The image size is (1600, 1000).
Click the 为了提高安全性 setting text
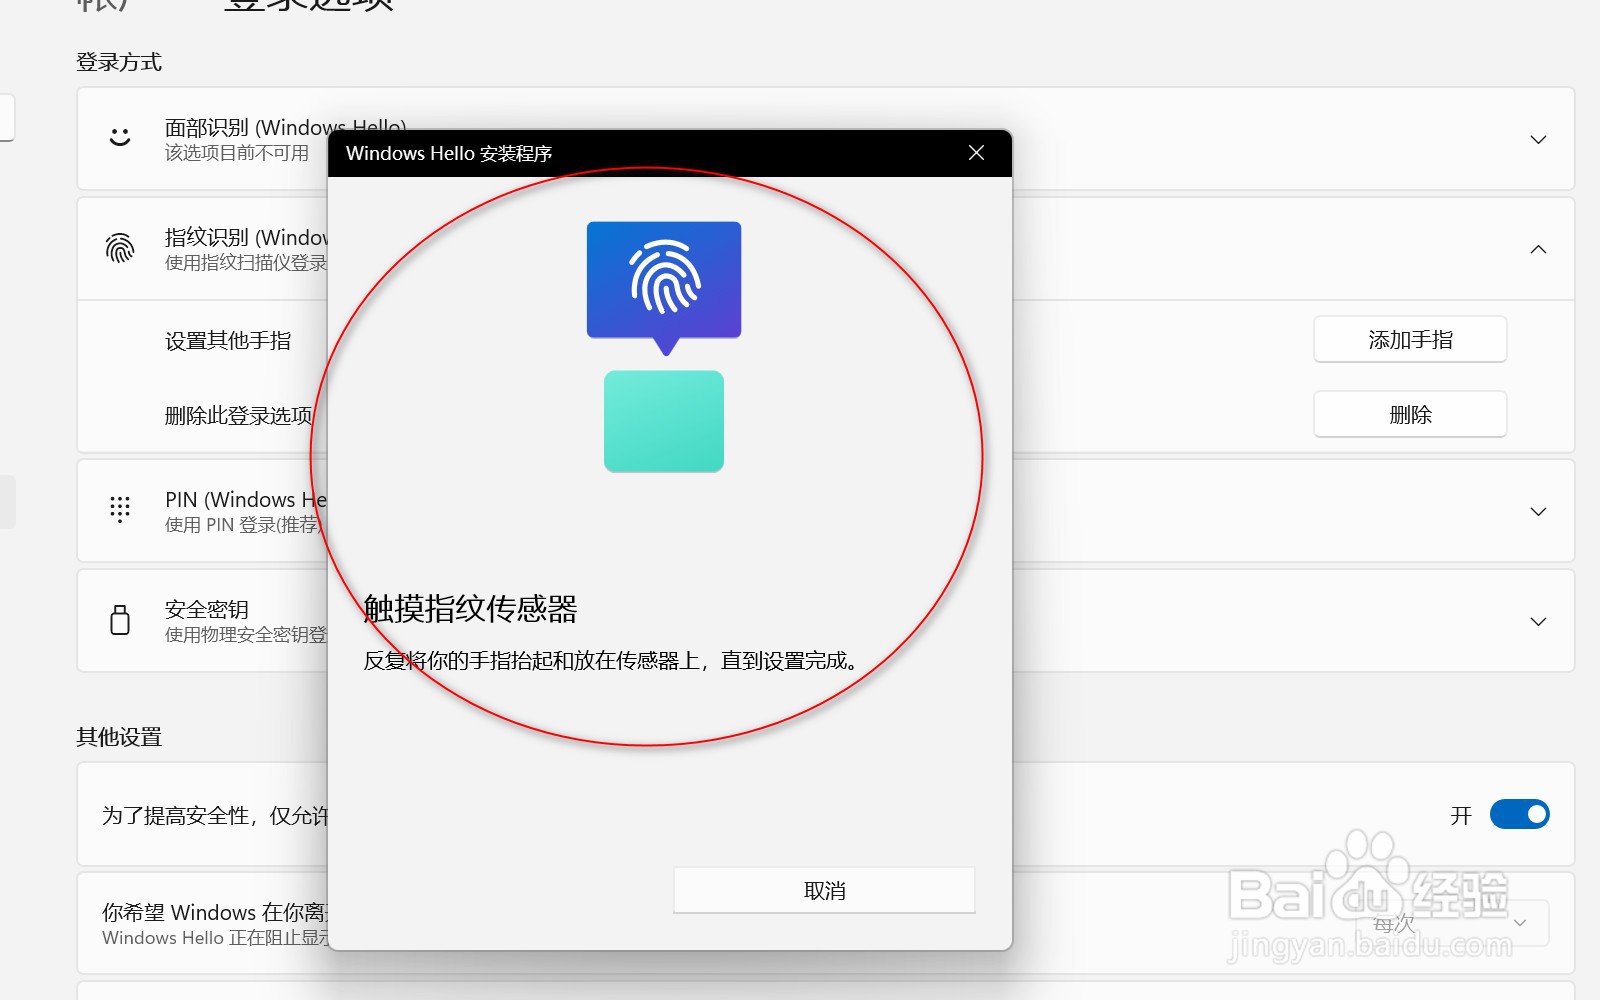[x=215, y=816]
